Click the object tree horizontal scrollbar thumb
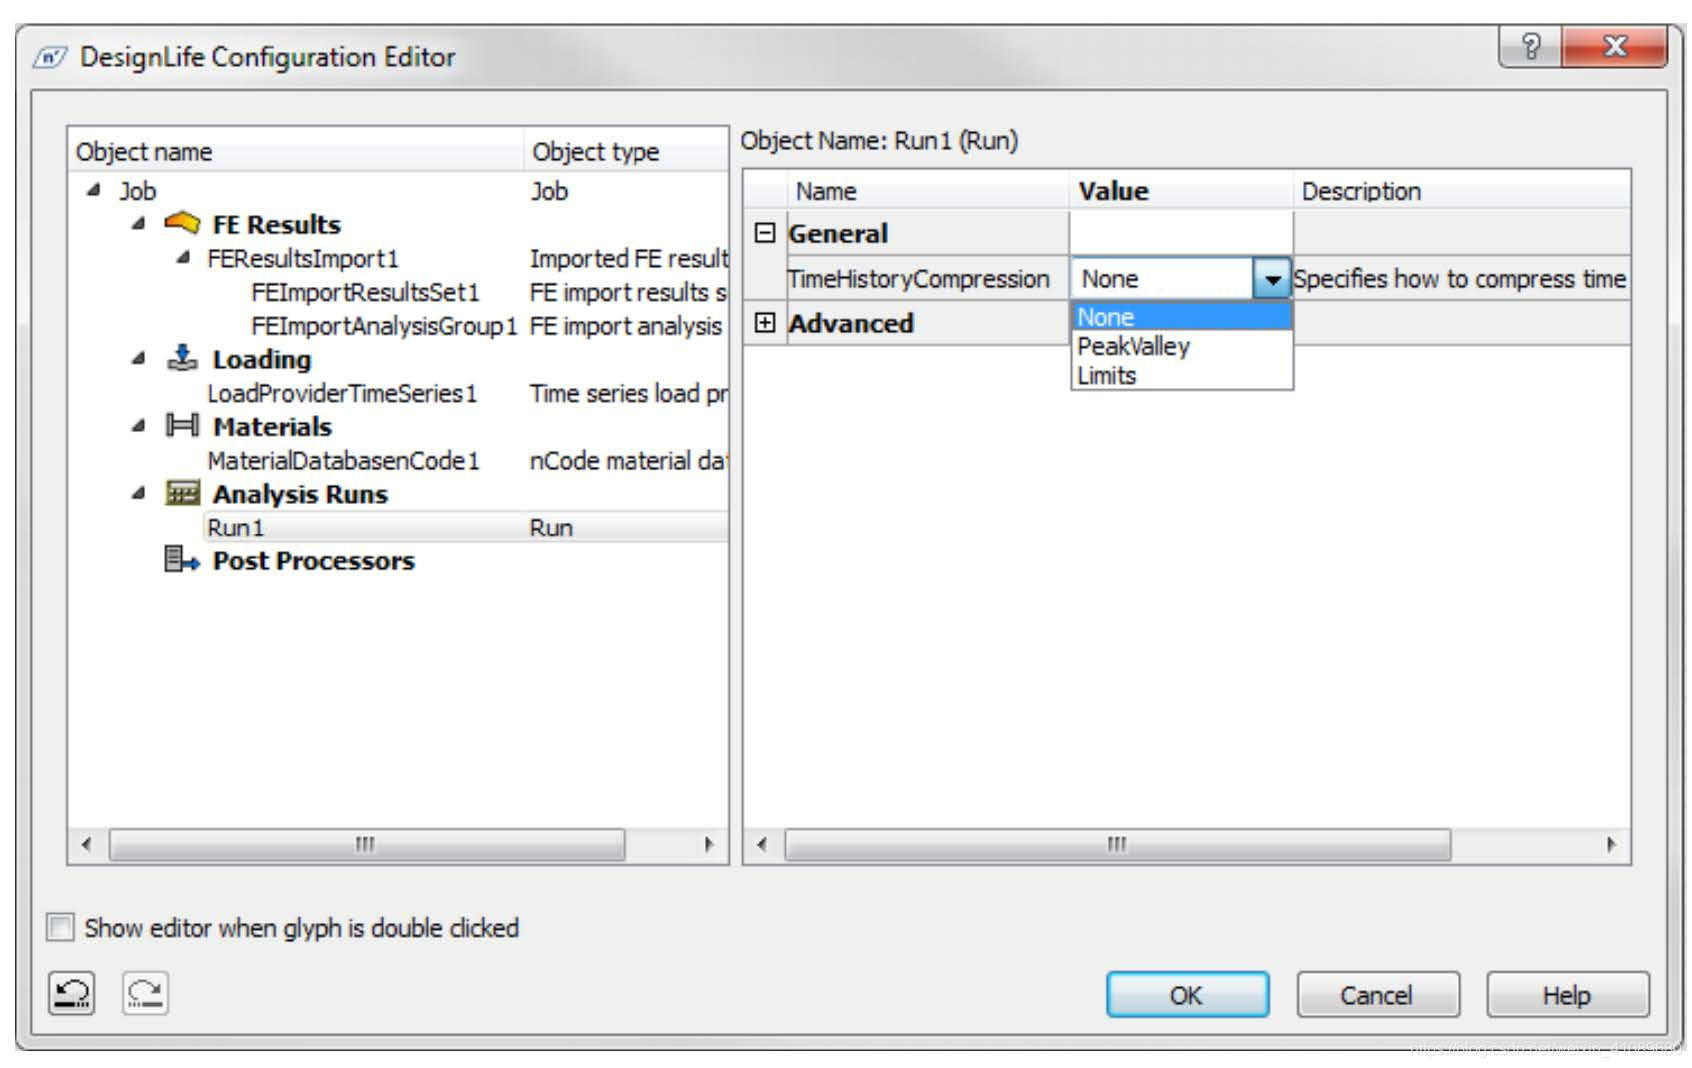The image size is (1692, 1068). click(366, 845)
